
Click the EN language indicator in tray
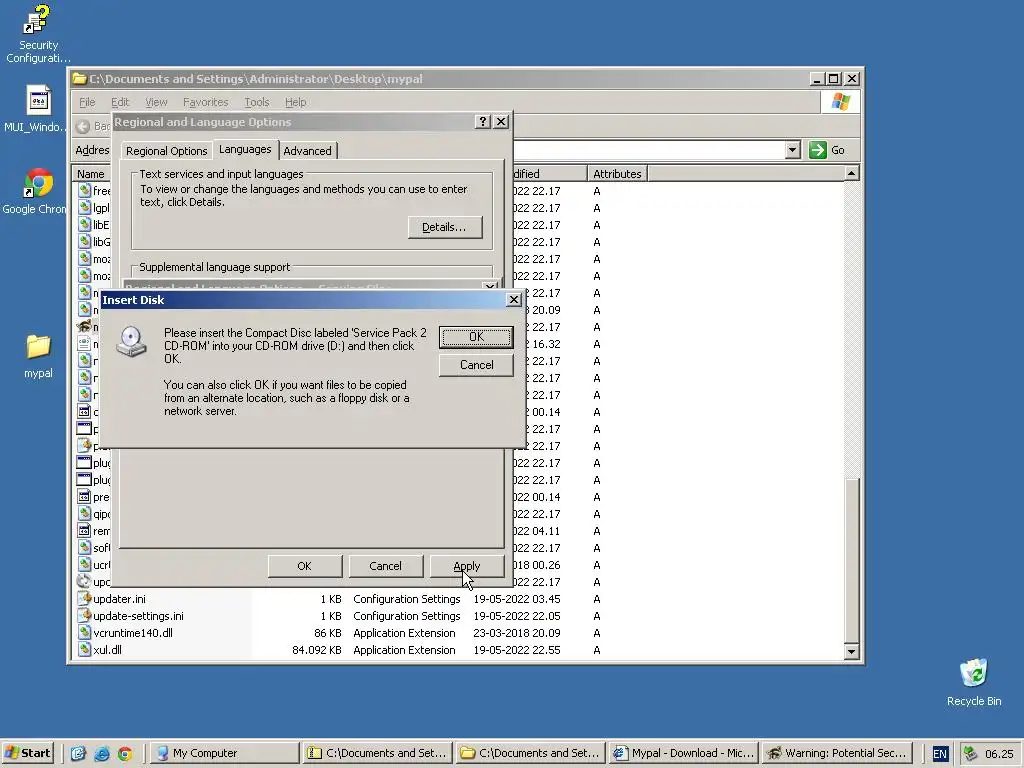(940, 754)
